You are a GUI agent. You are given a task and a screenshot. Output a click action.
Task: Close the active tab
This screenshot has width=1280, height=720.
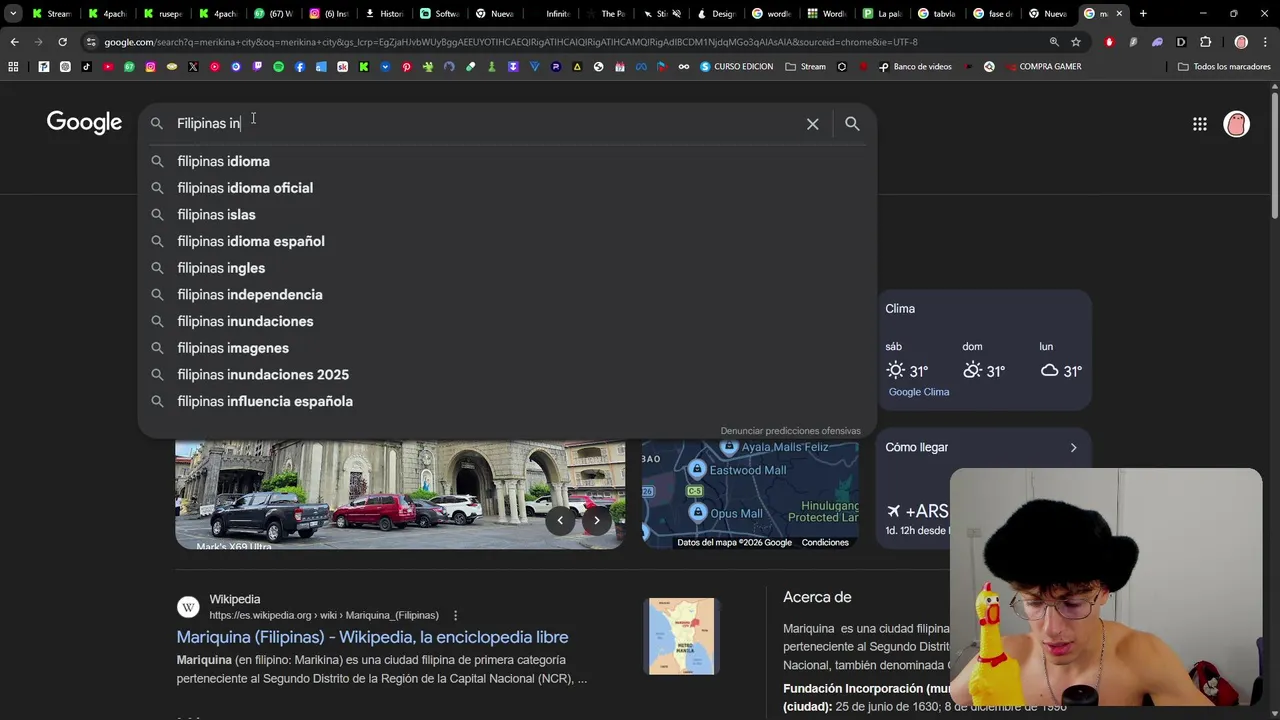[1119, 14]
